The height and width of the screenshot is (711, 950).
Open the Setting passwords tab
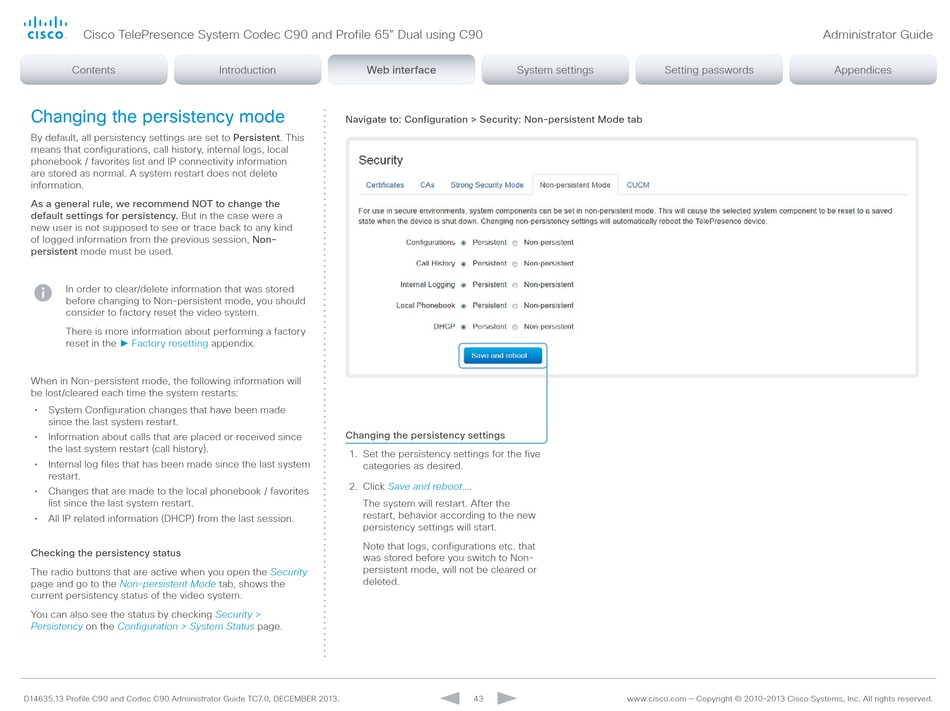[x=709, y=70]
